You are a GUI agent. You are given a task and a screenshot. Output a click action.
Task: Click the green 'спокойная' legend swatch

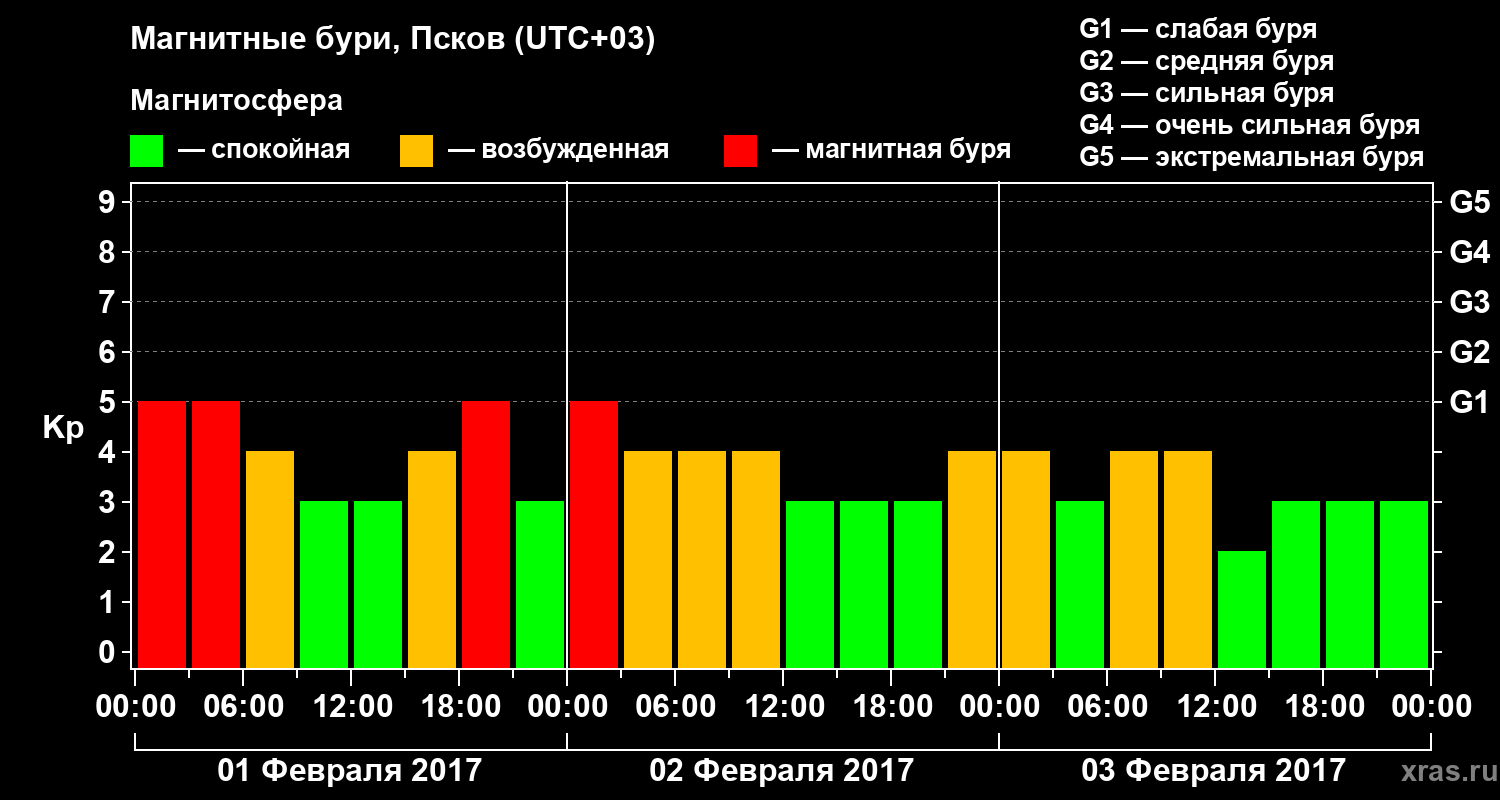coord(146,151)
